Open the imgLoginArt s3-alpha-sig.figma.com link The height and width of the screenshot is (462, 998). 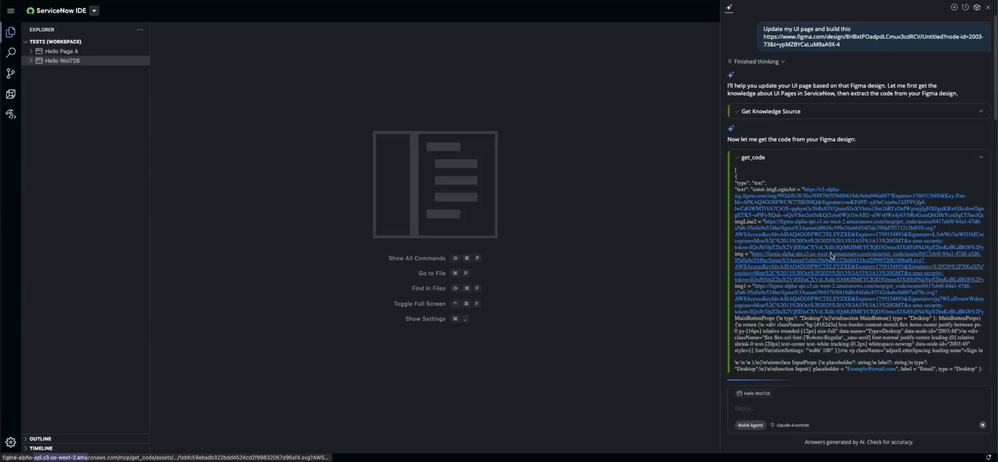tap(859, 203)
